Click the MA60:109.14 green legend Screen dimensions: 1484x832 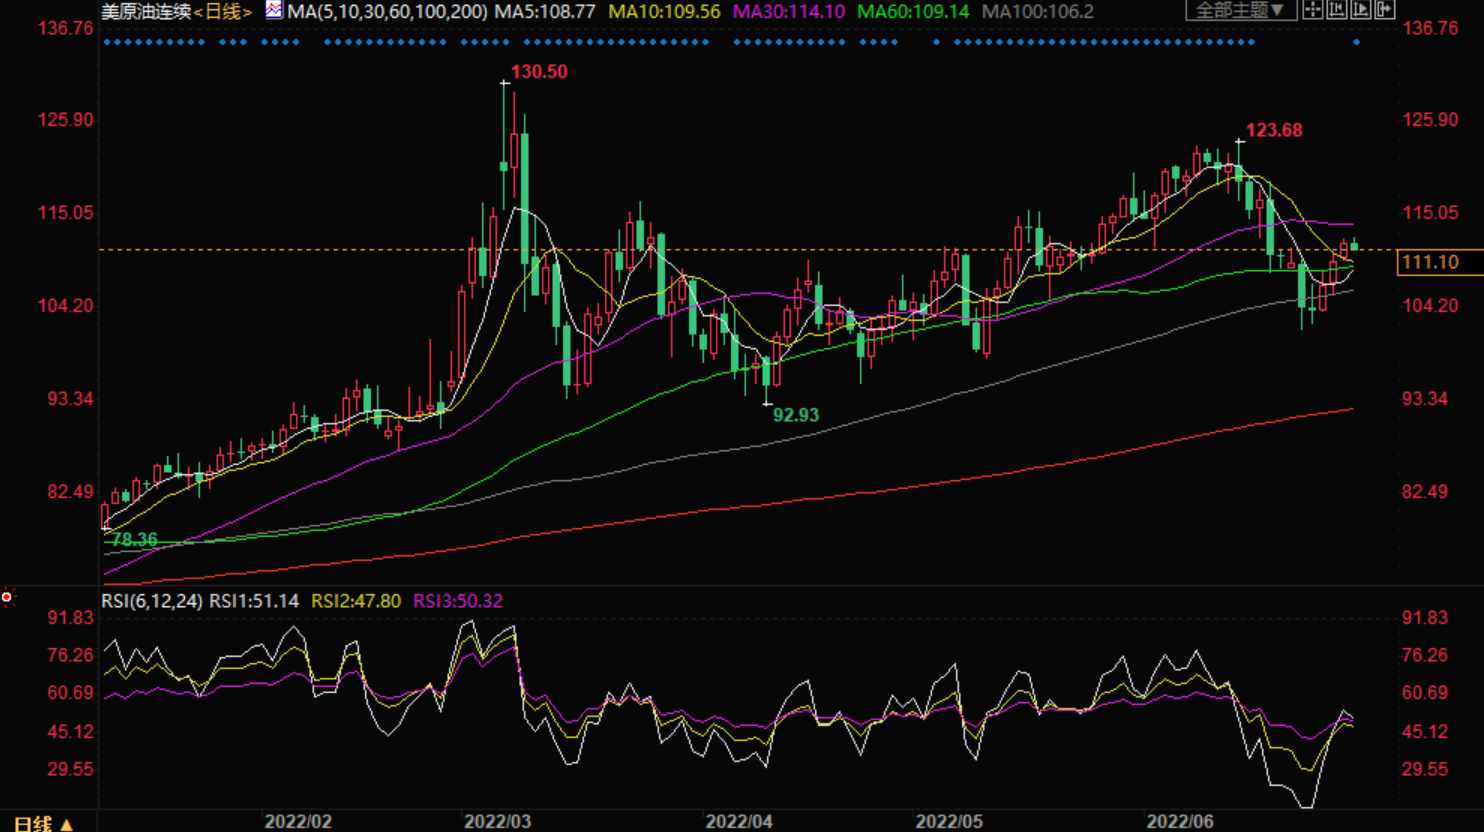tap(913, 12)
